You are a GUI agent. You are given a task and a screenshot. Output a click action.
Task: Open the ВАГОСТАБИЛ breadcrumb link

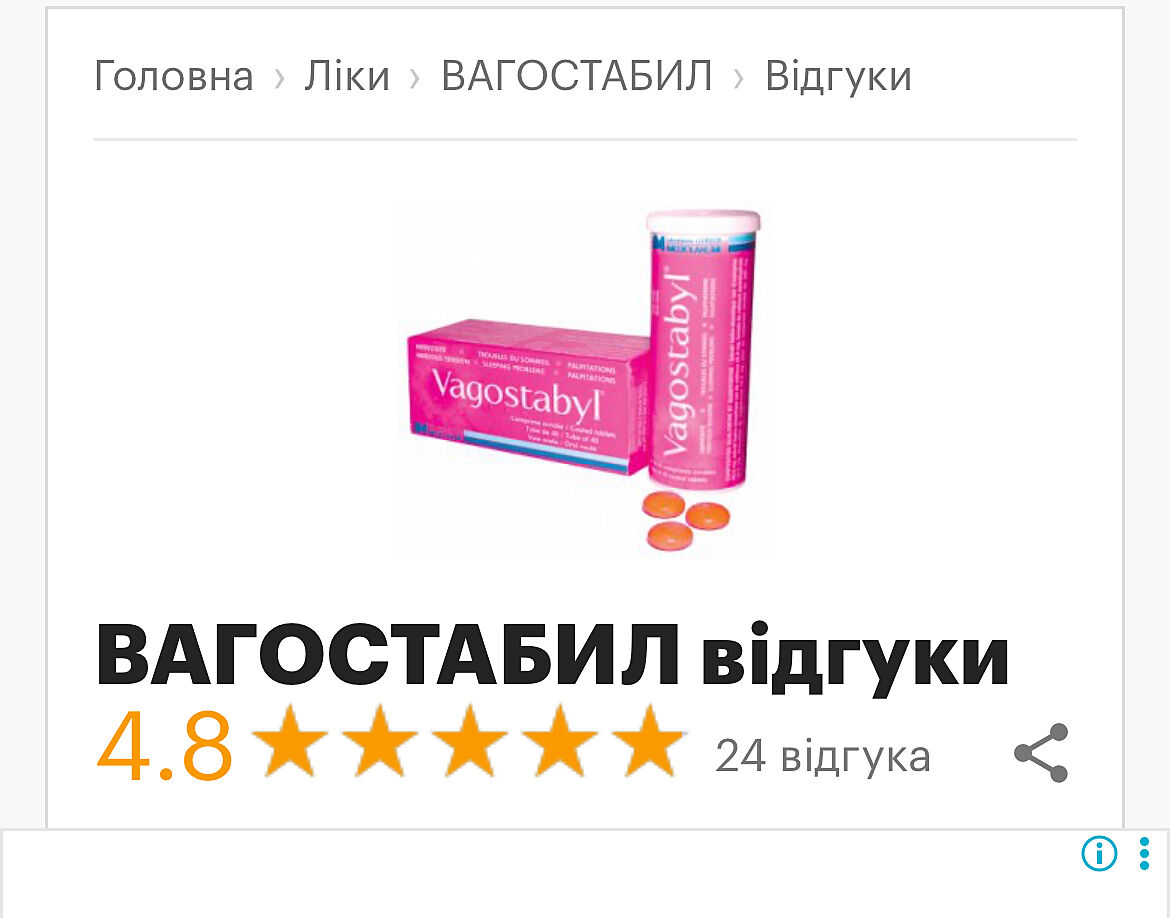click(576, 76)
